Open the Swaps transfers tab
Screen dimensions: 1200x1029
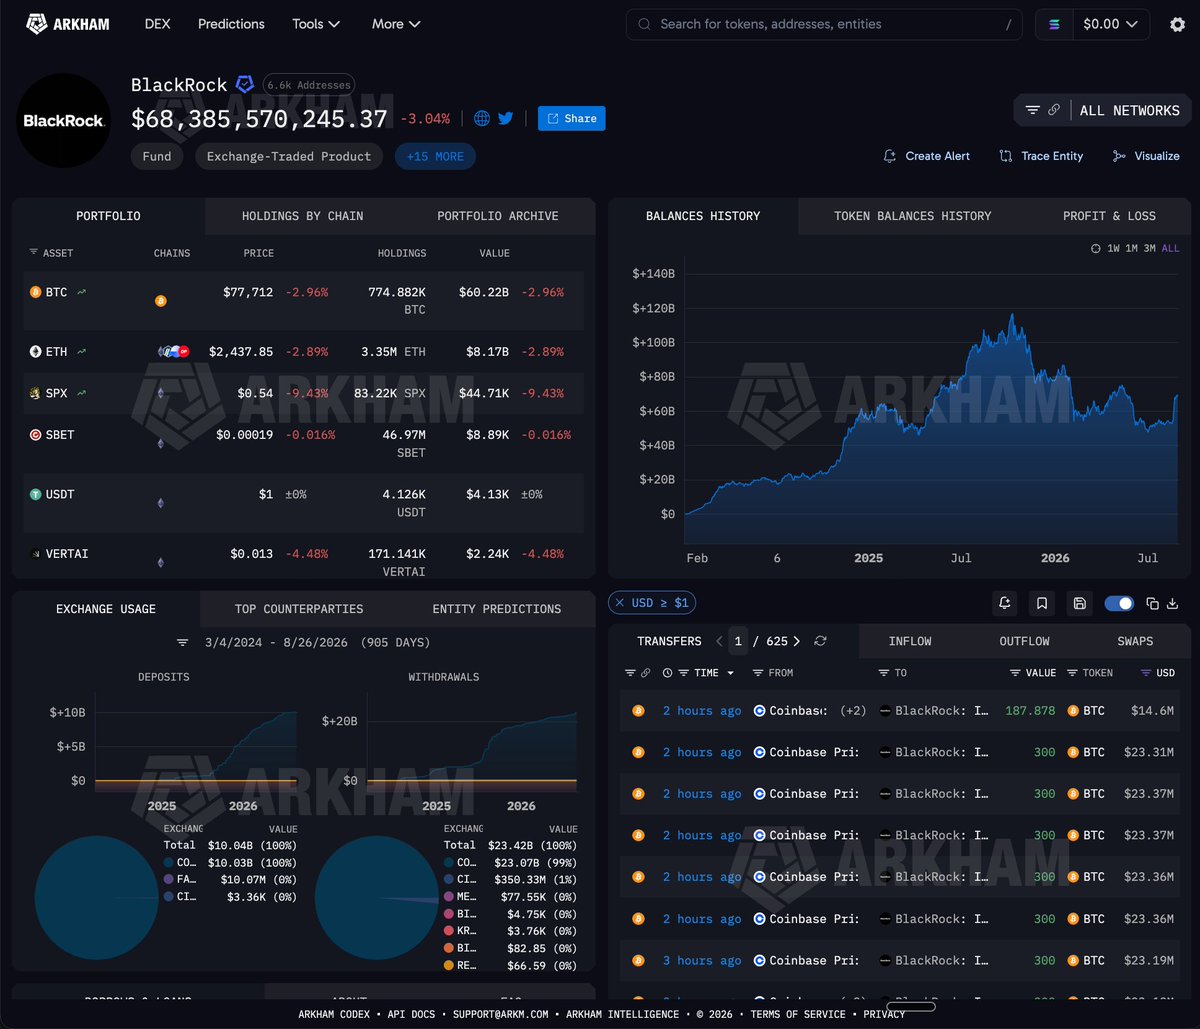tap(1135, 641)
